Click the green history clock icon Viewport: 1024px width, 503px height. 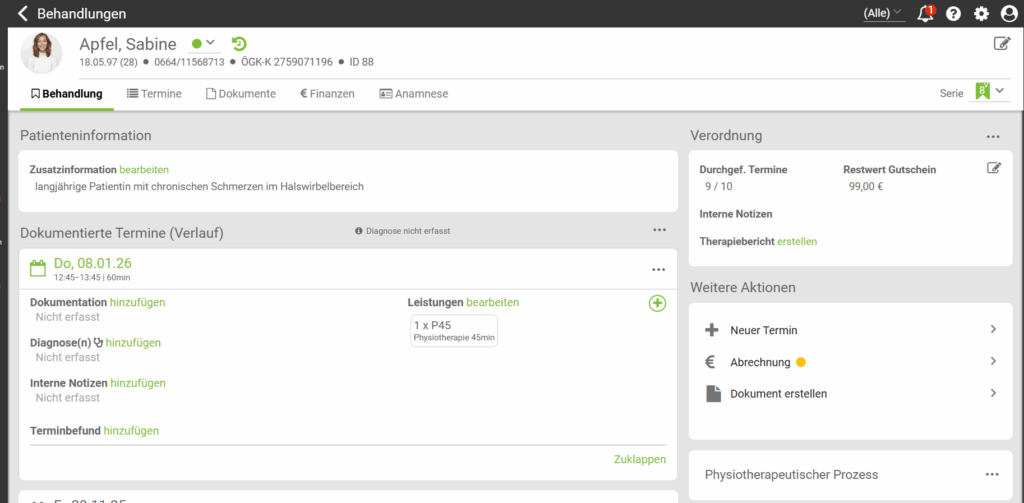click(239, 44)
